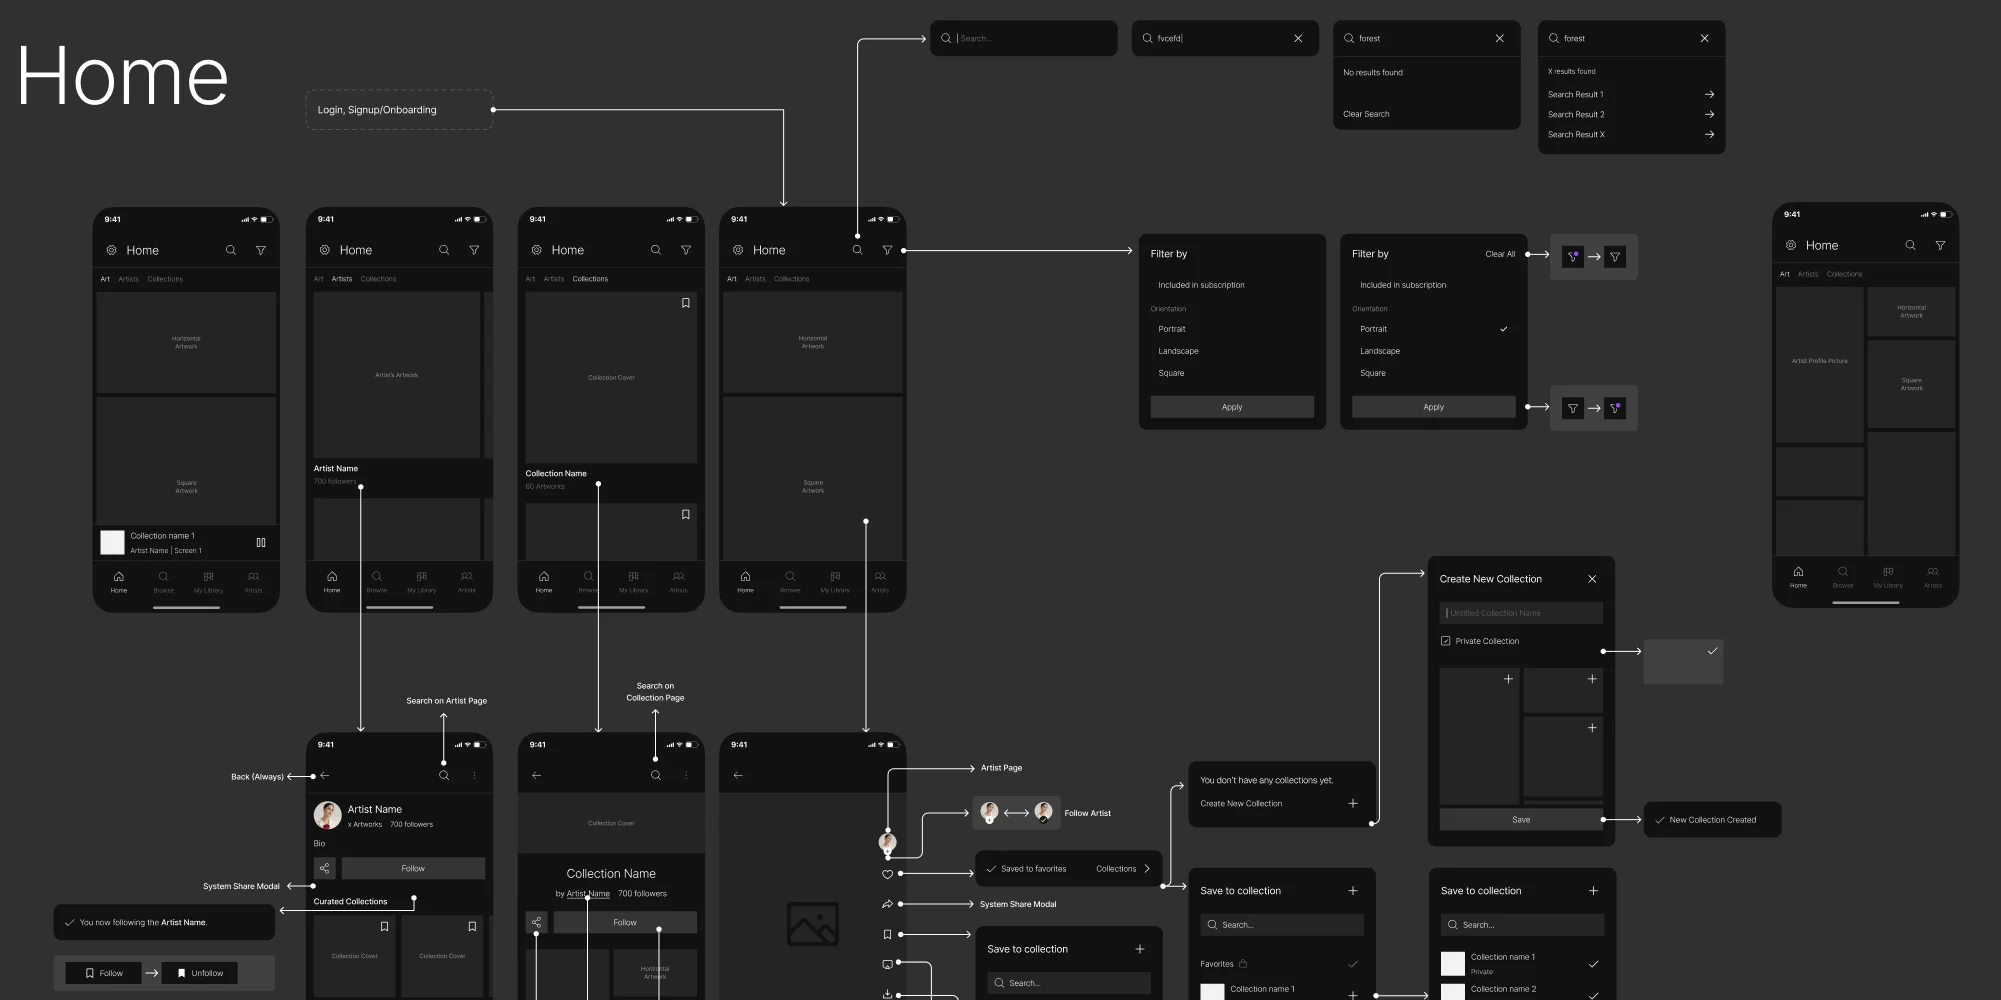Click the Untitled Collection Name input field
This screenshot has height=1000, width=2001.
tap(1521, 613)
